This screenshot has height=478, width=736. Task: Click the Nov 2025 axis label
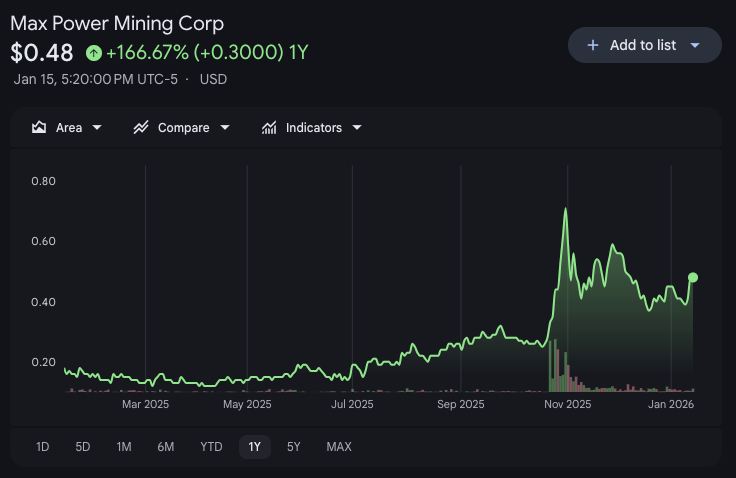(x=568, y=404)
